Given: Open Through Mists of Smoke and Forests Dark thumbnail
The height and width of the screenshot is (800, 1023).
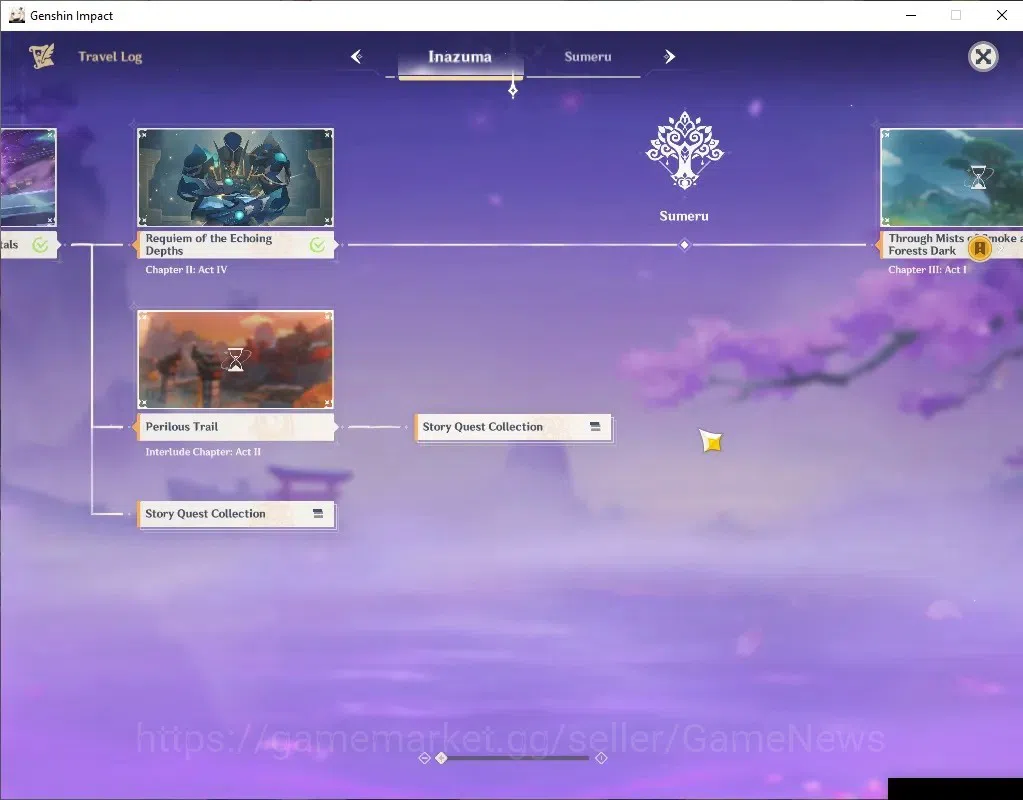Looking at the screenshot, I should point(952,177).
